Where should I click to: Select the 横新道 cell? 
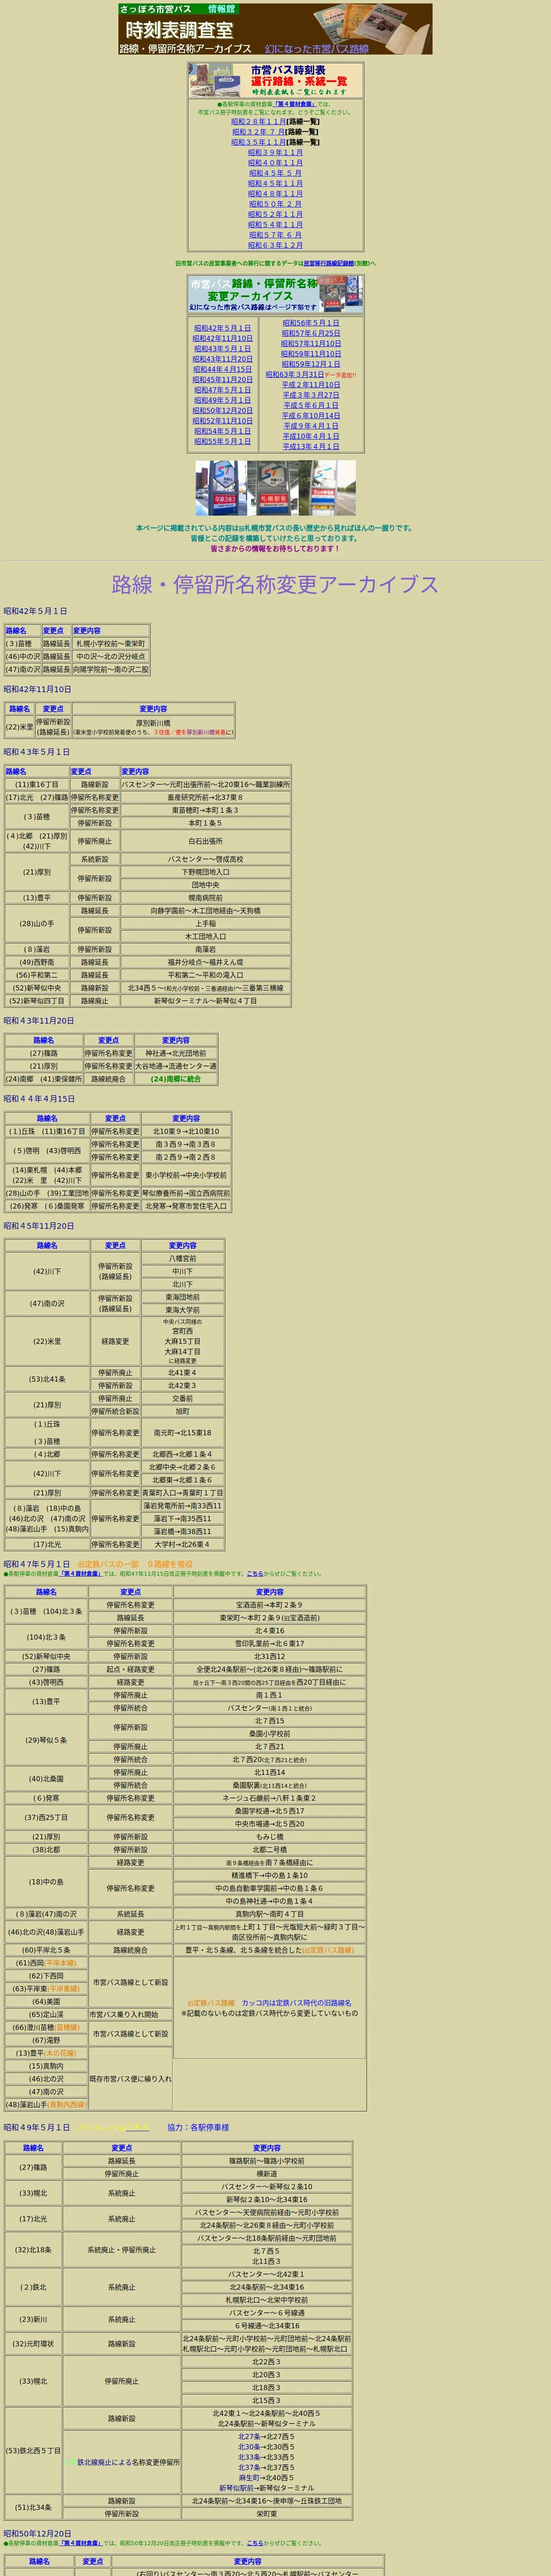266,2174
